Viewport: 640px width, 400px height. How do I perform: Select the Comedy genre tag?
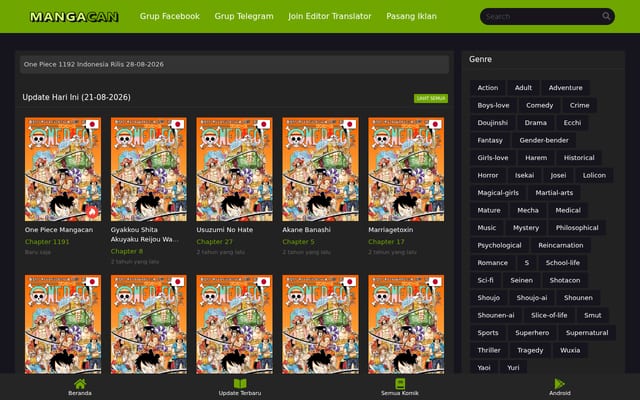(x=540, y=105)
